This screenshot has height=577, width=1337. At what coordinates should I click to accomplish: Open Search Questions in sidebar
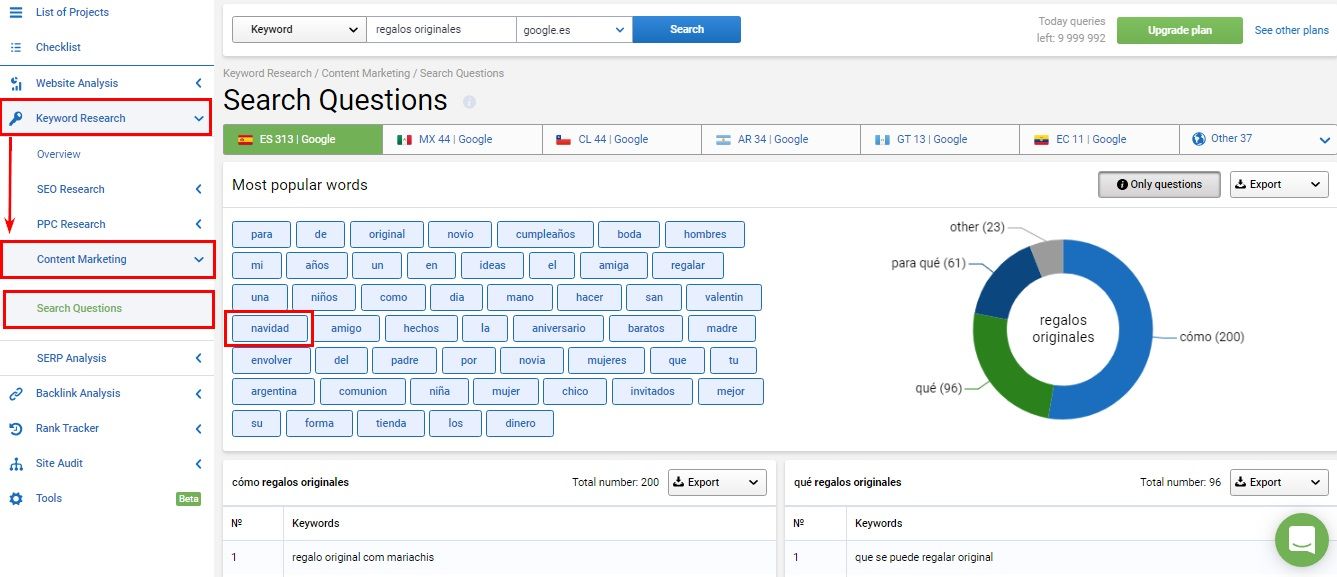79,308
